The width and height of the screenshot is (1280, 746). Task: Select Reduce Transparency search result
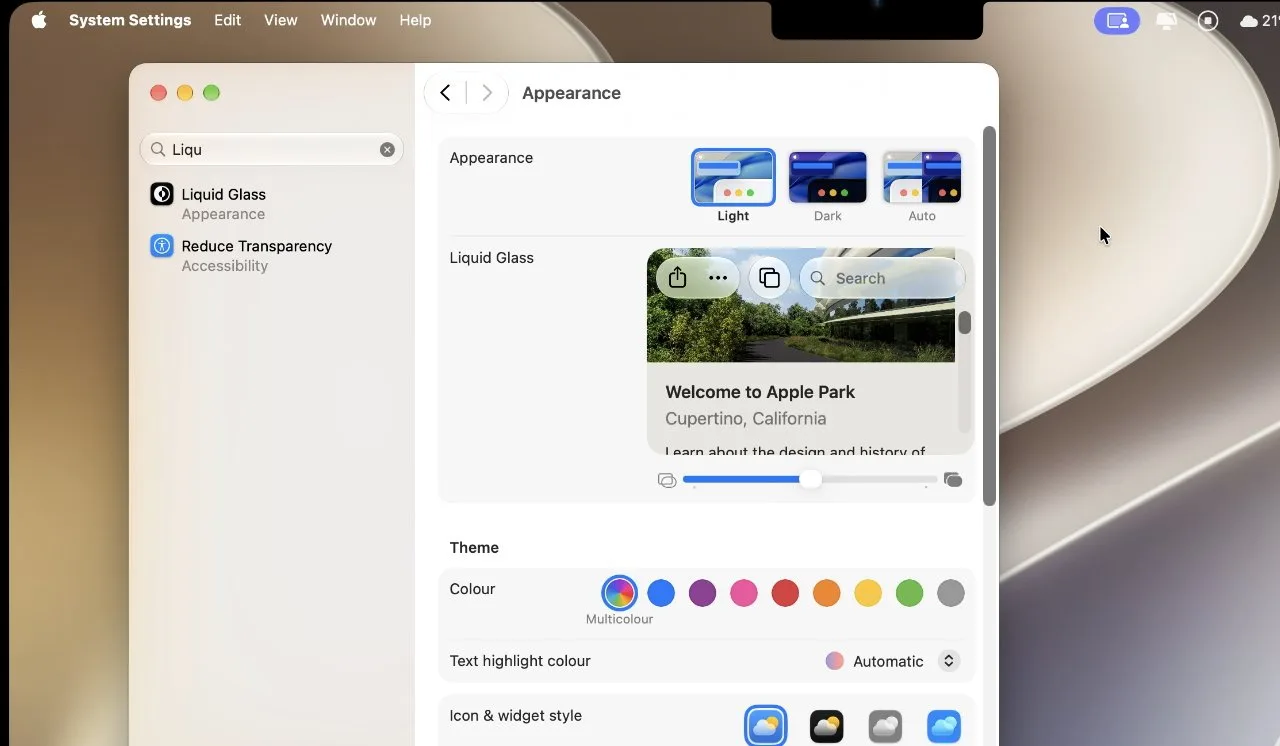(x=272, y=255)
